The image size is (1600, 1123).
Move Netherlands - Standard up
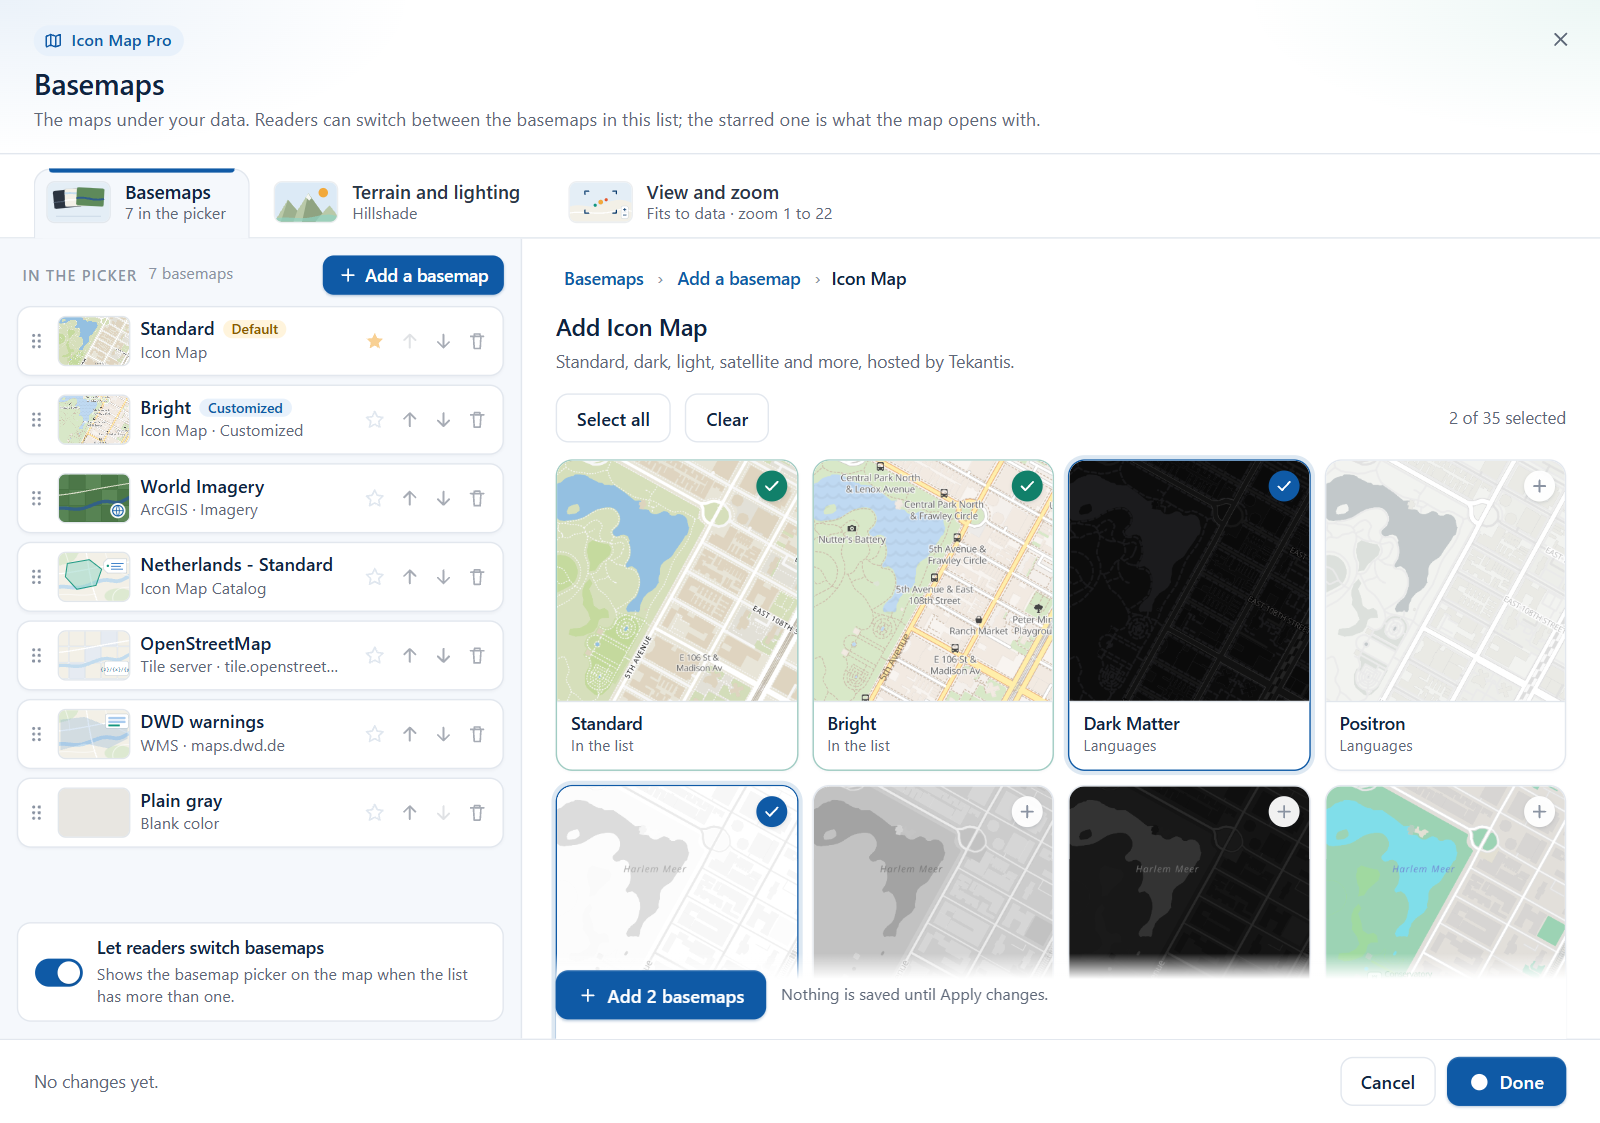click(x=410, y=577)
